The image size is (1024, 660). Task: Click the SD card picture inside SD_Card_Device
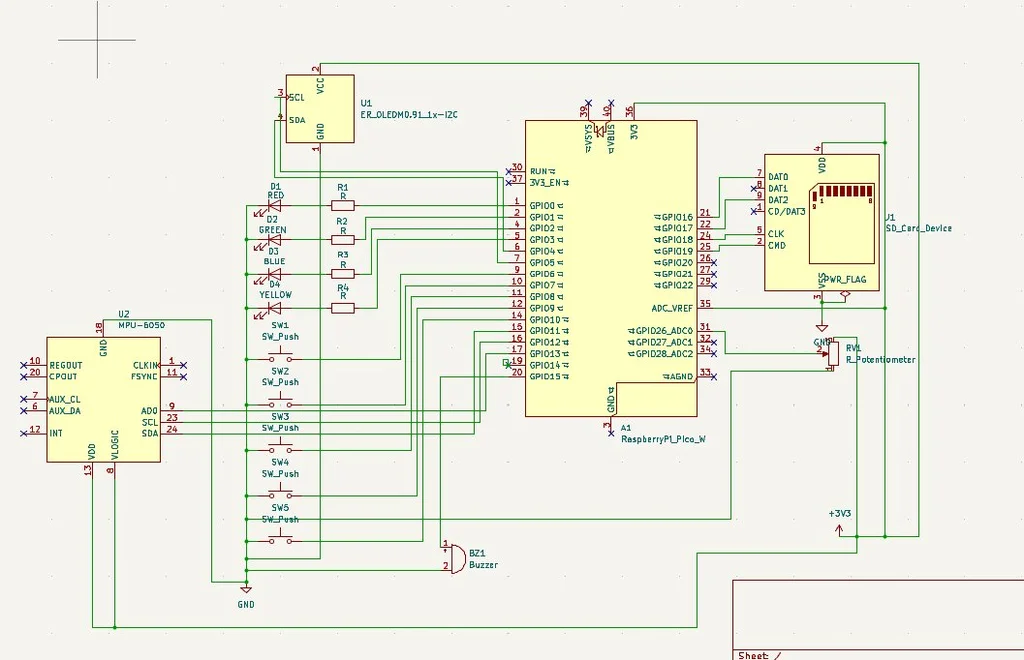(841, 223)
